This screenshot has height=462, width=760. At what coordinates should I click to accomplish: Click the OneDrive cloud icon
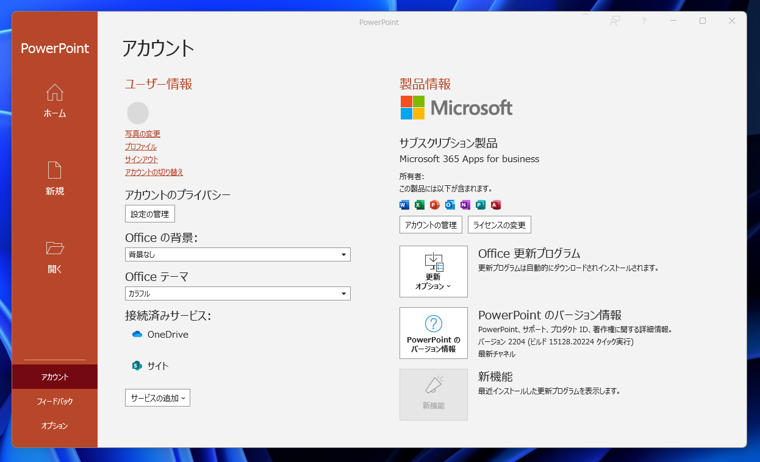137,334
